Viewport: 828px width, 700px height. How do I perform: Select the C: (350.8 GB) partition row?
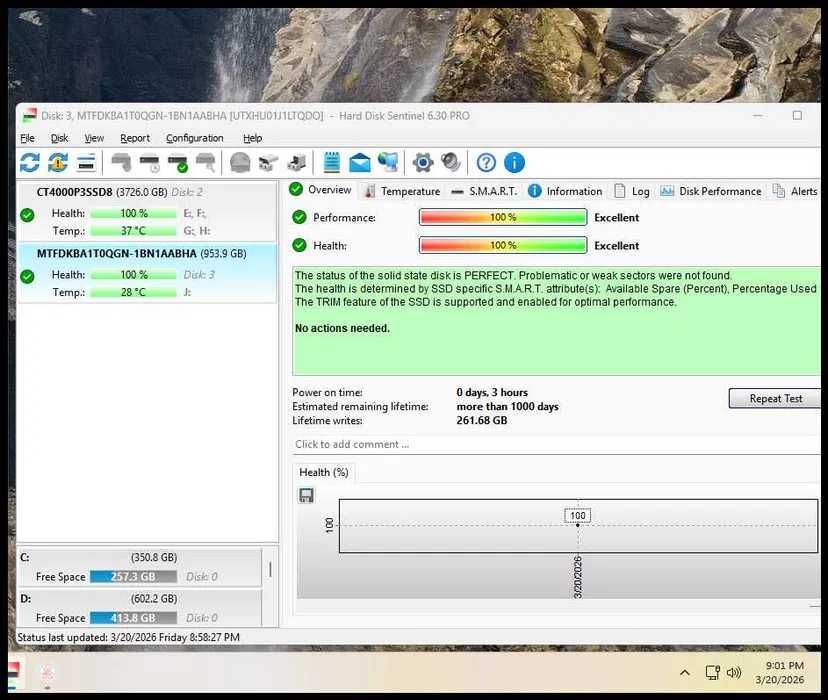pos(140,567)
